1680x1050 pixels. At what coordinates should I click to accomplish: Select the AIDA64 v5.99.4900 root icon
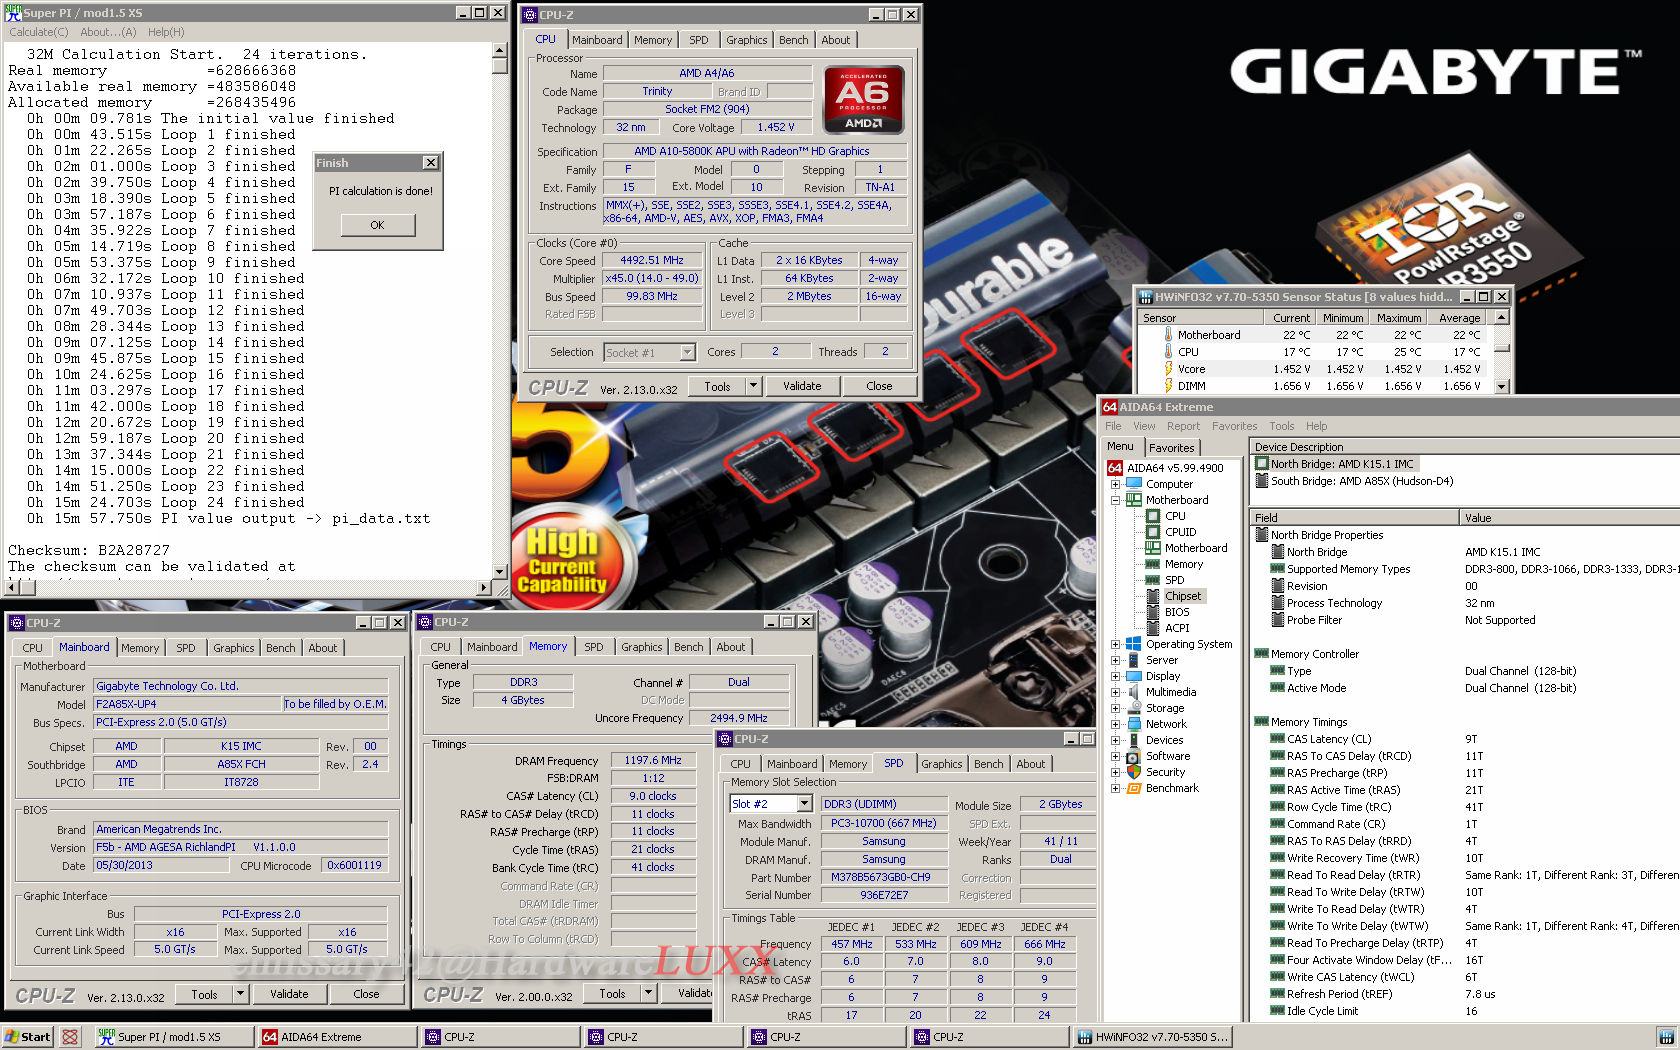(1115, 468)
